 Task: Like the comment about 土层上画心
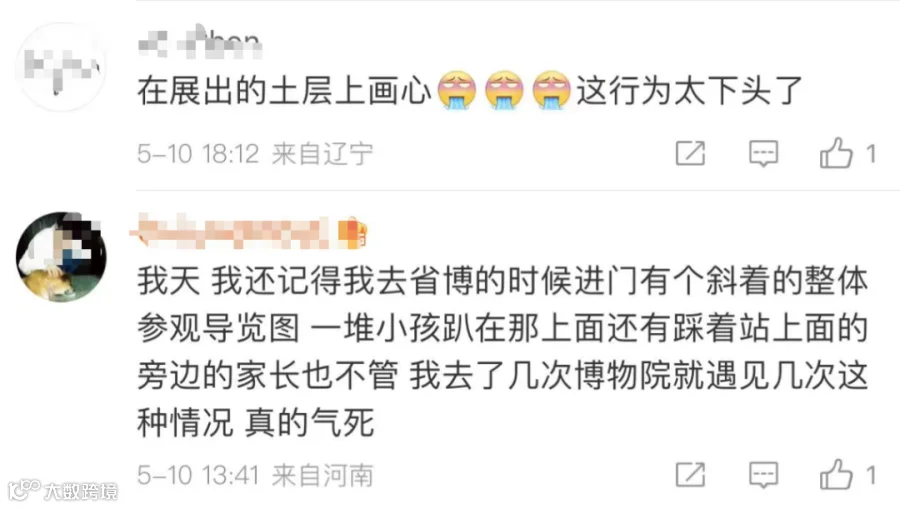(836, 153)
